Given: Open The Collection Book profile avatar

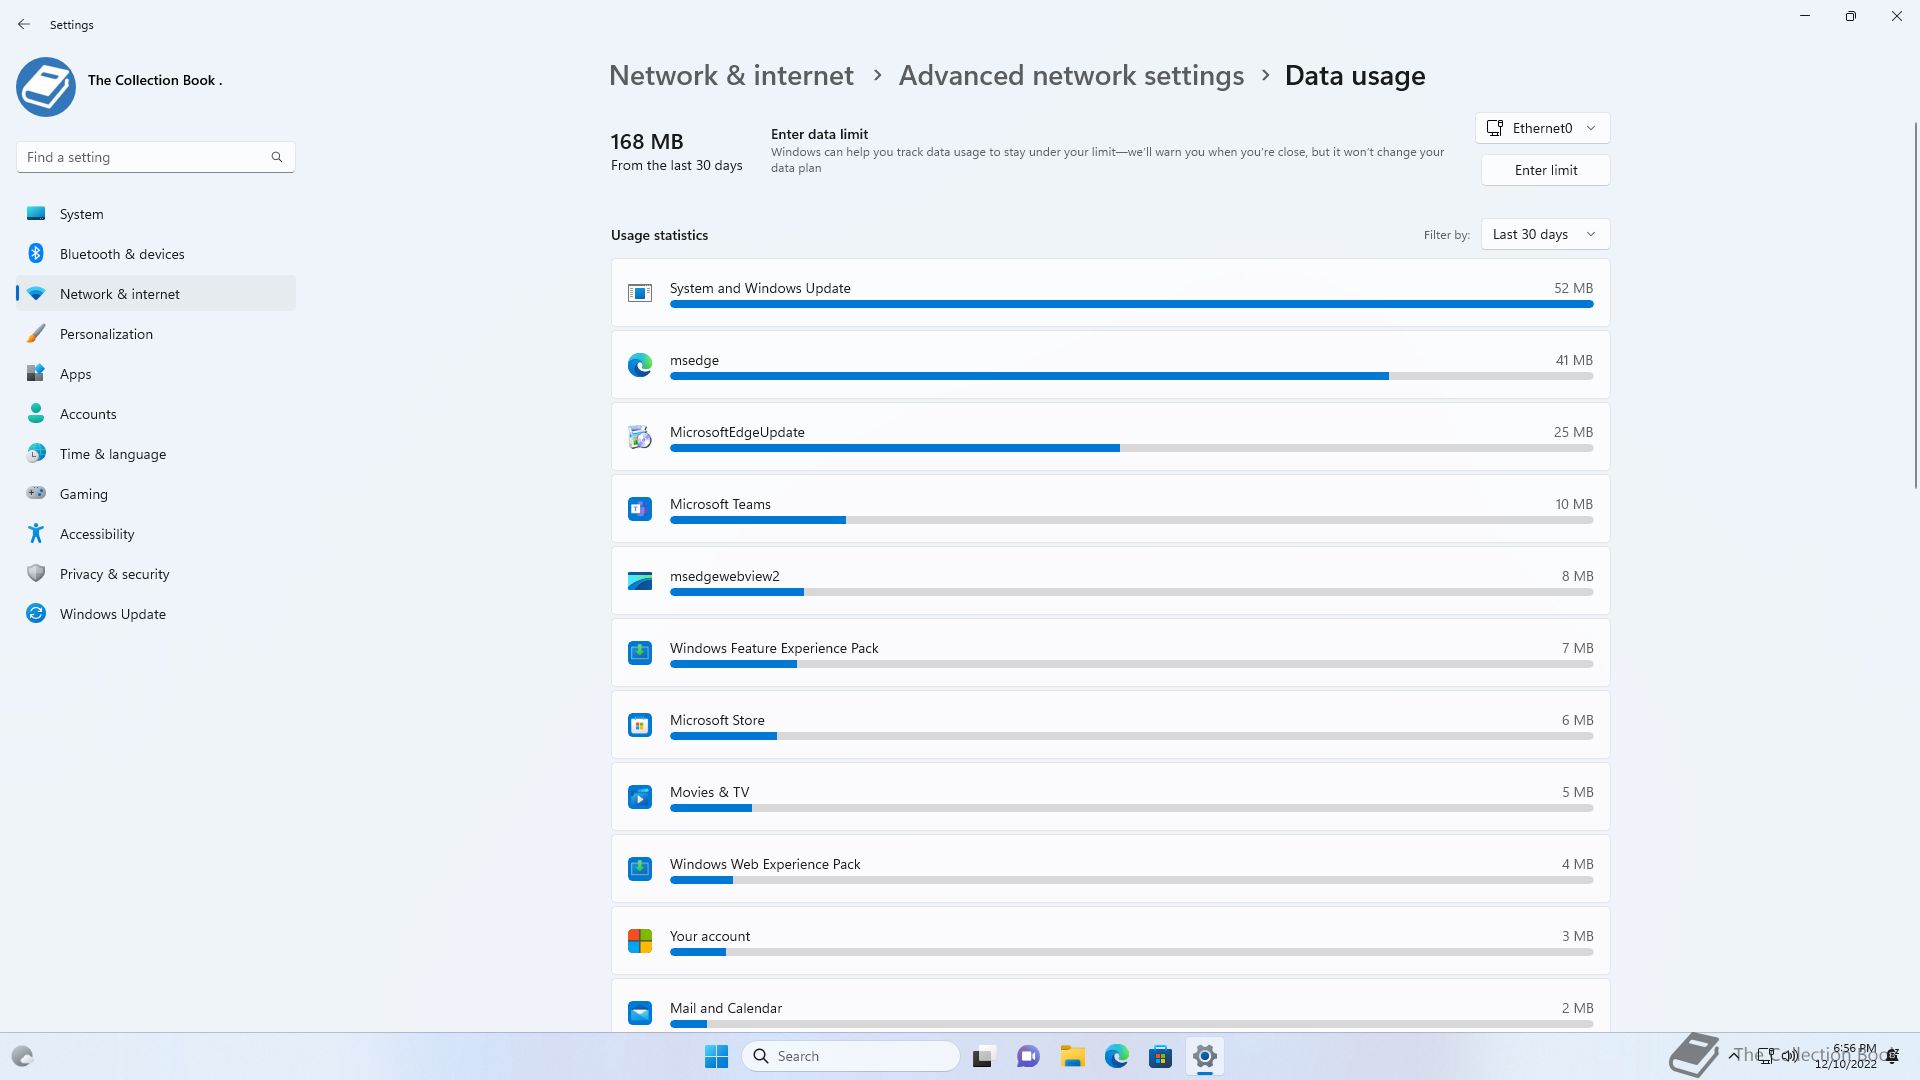Looking at the screenshot, I should [x=46, y=86].
